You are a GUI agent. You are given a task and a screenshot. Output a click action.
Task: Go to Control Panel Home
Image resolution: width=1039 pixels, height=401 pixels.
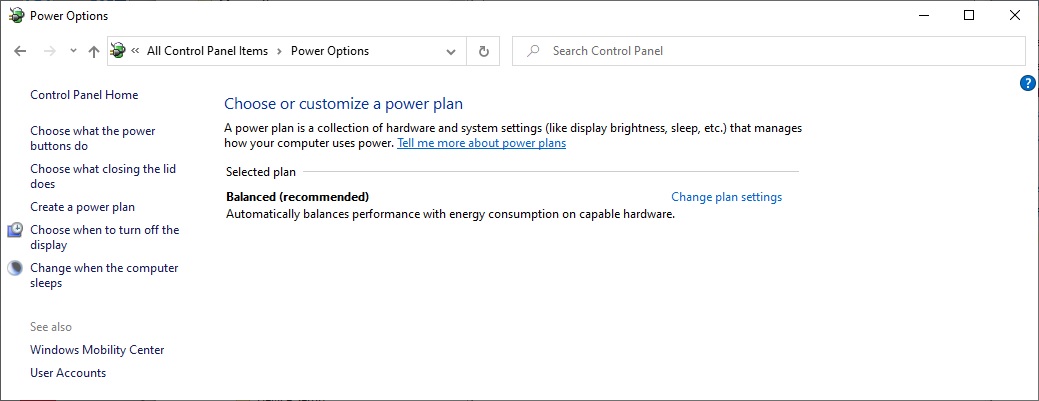84,95
